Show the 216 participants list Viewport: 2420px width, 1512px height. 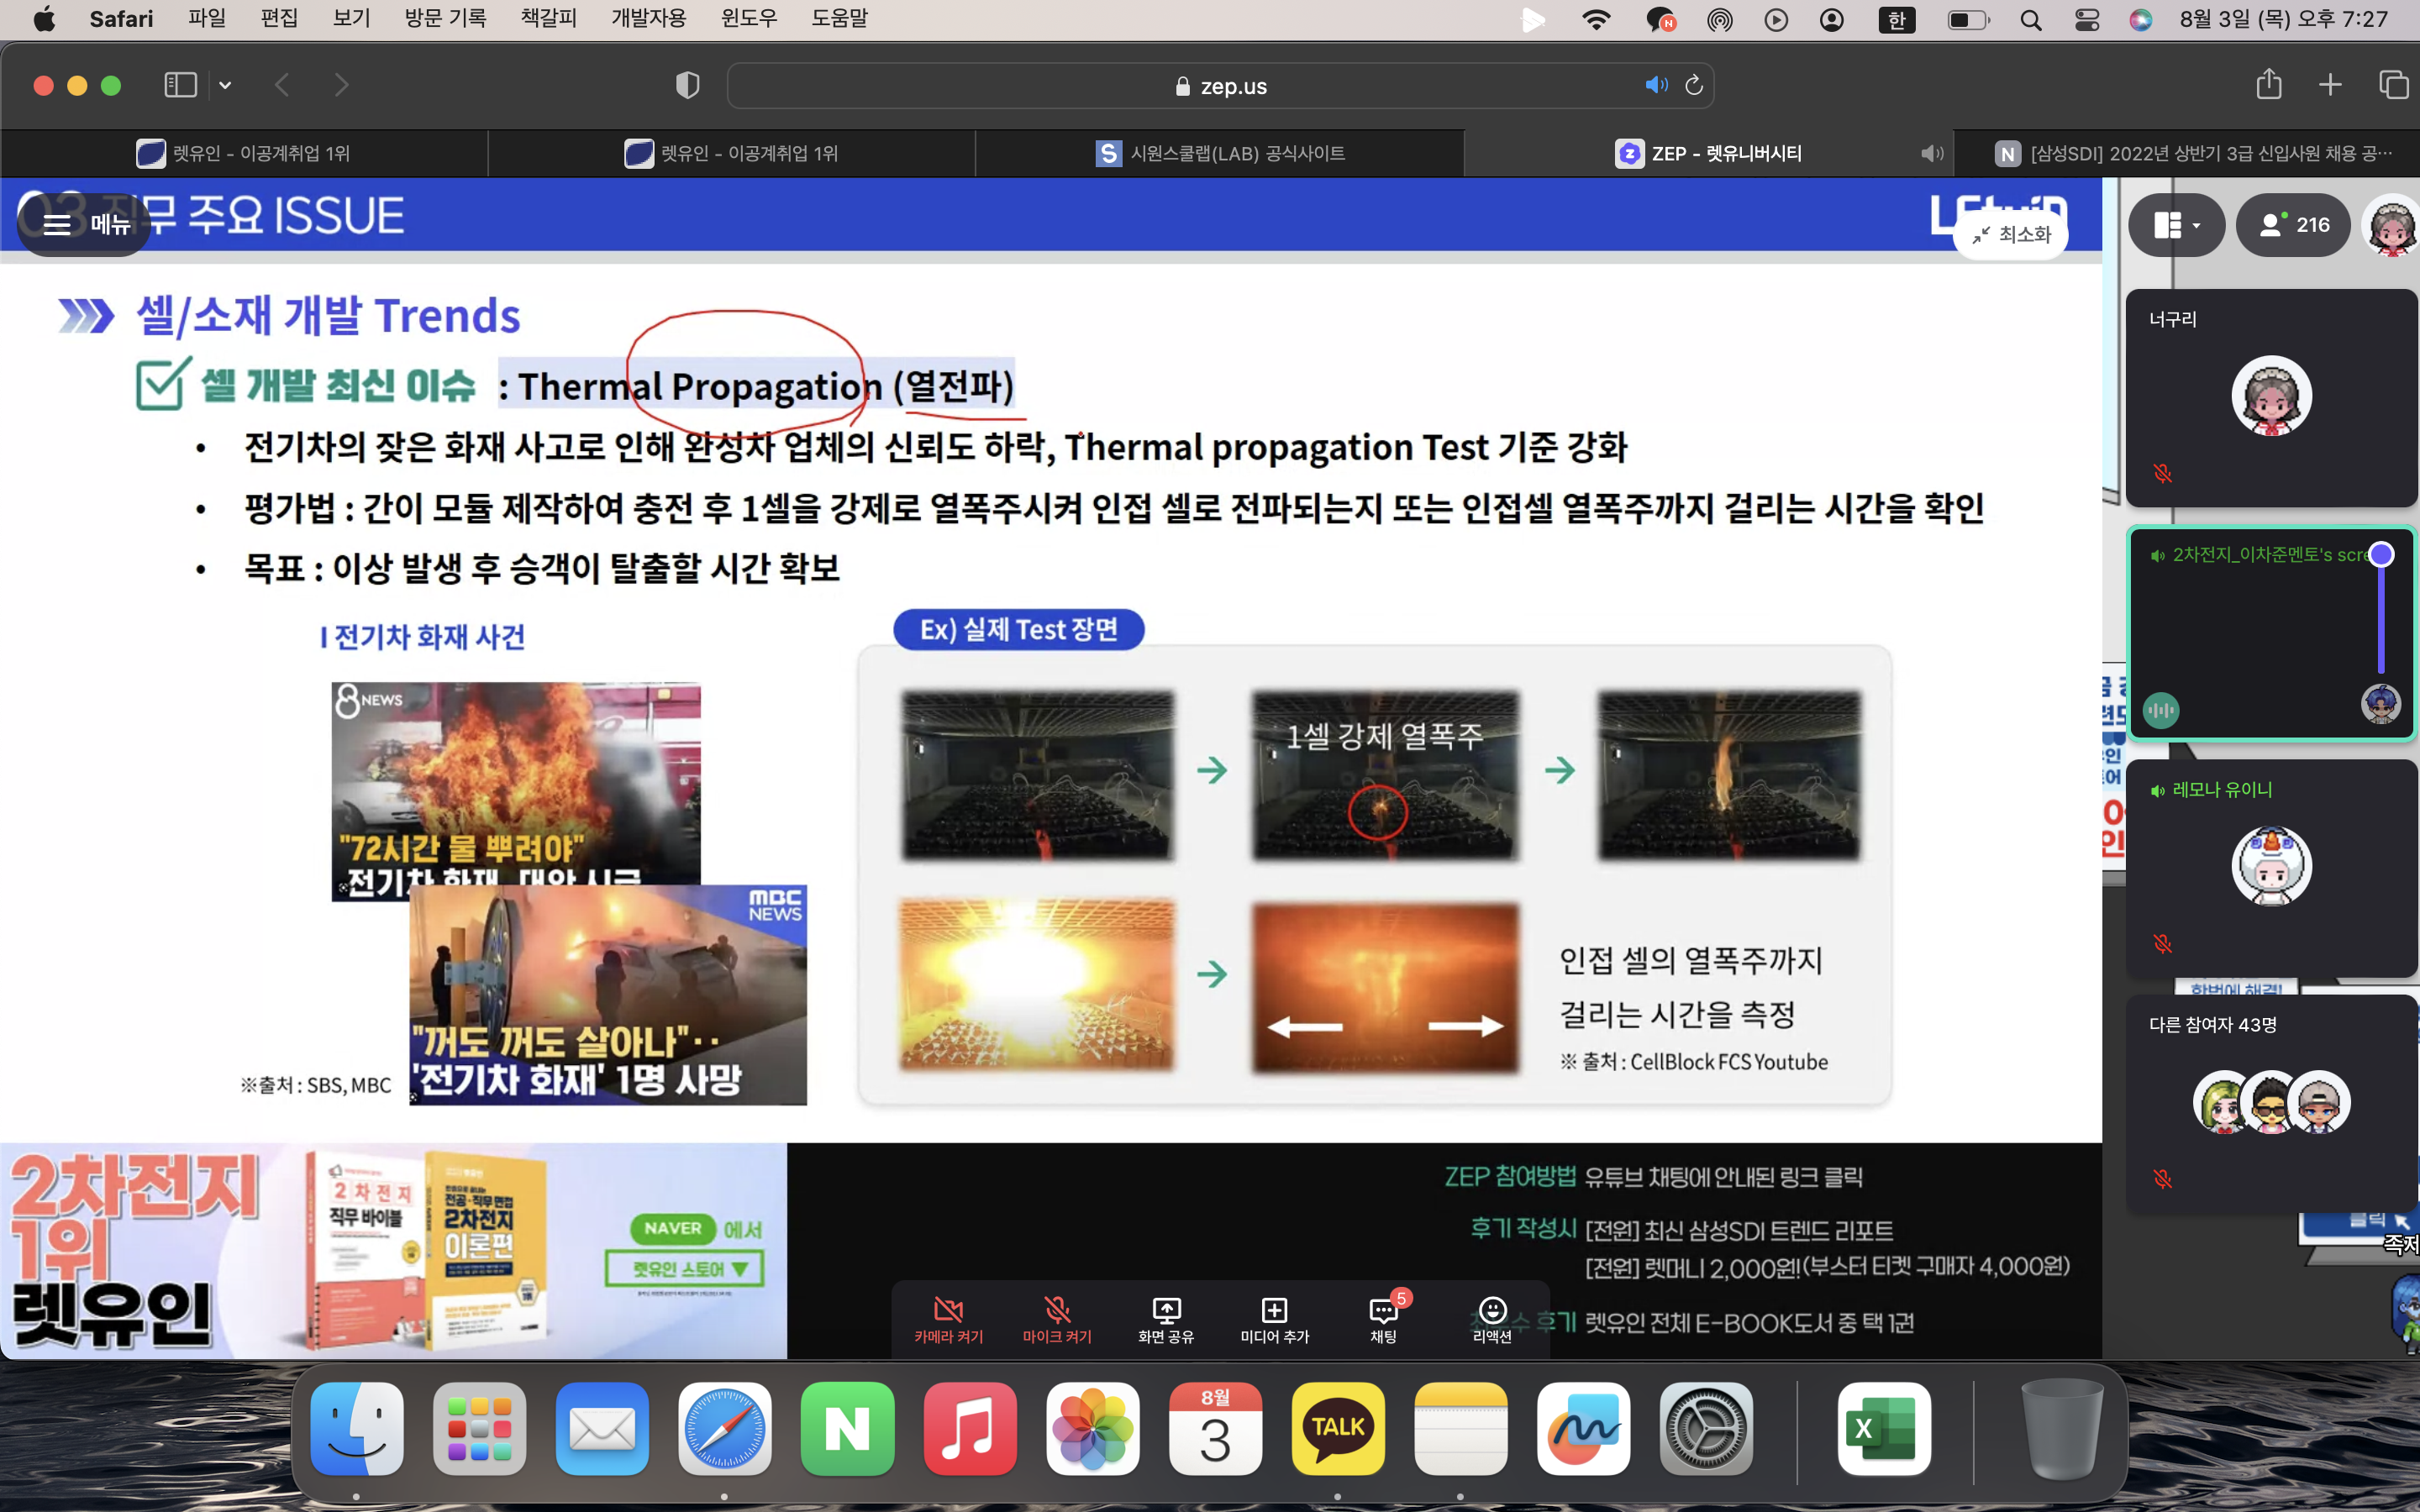(x=2294, y=225)
